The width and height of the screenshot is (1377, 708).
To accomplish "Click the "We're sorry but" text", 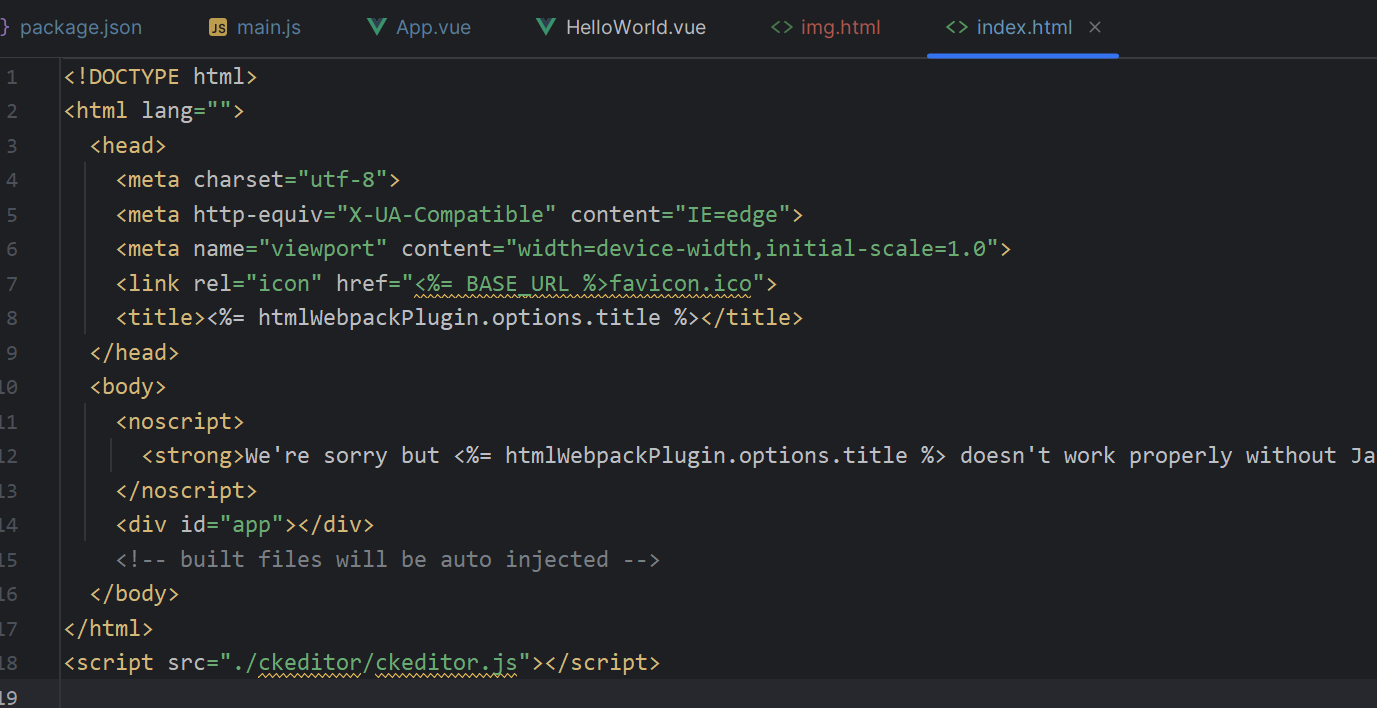I will [342, 456].
